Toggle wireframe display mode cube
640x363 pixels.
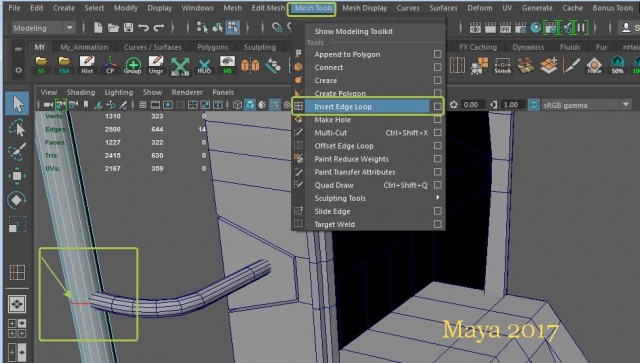point(237,105)
